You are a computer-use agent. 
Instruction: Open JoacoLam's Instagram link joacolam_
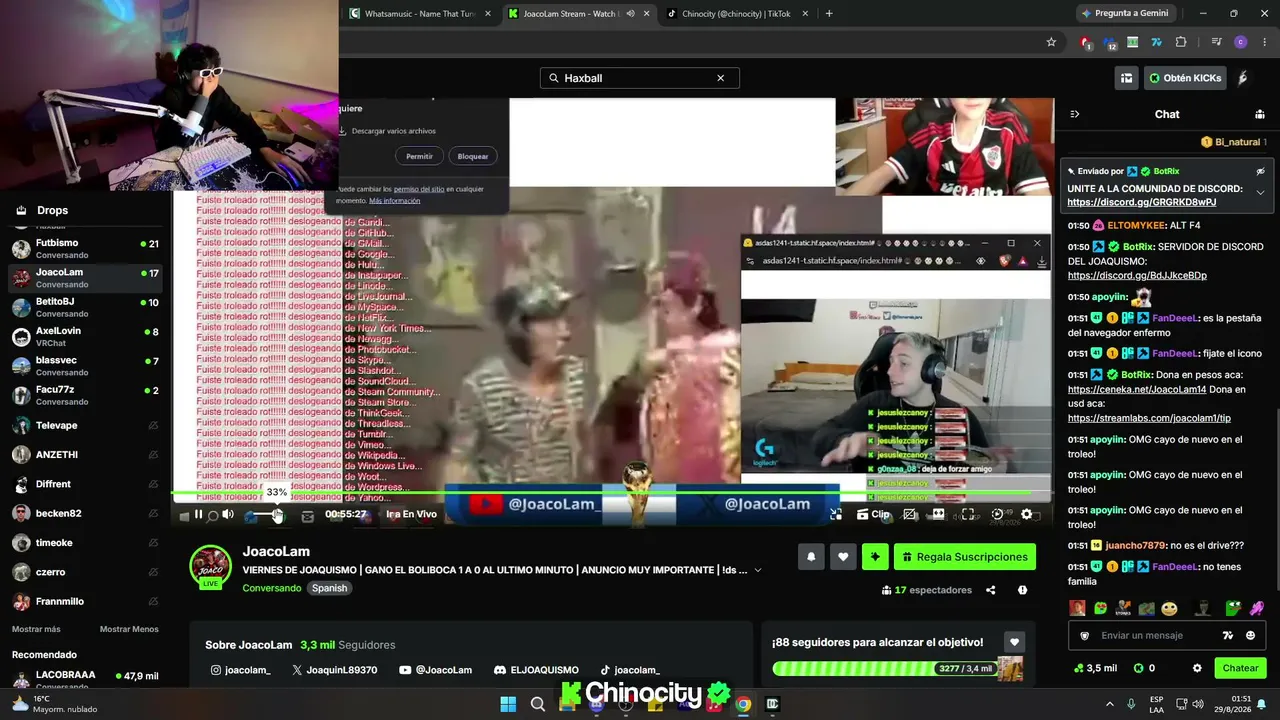(240, 670)
